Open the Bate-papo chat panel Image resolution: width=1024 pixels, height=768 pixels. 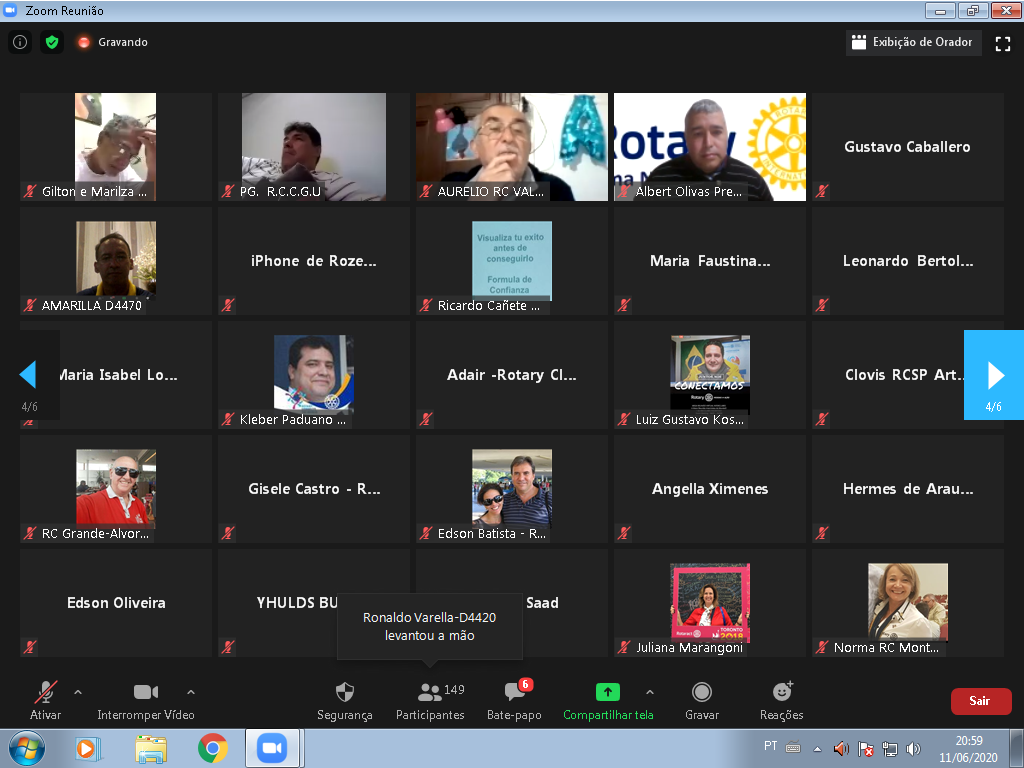[514, 700]
